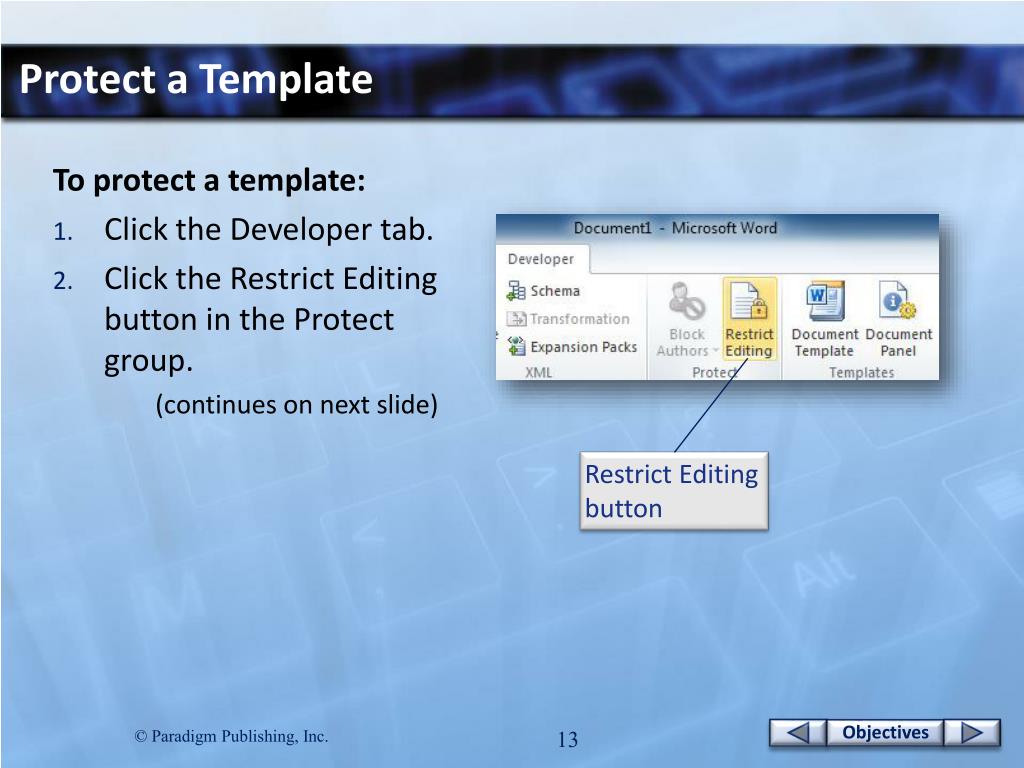Click the Templates group label

[861, 372]
